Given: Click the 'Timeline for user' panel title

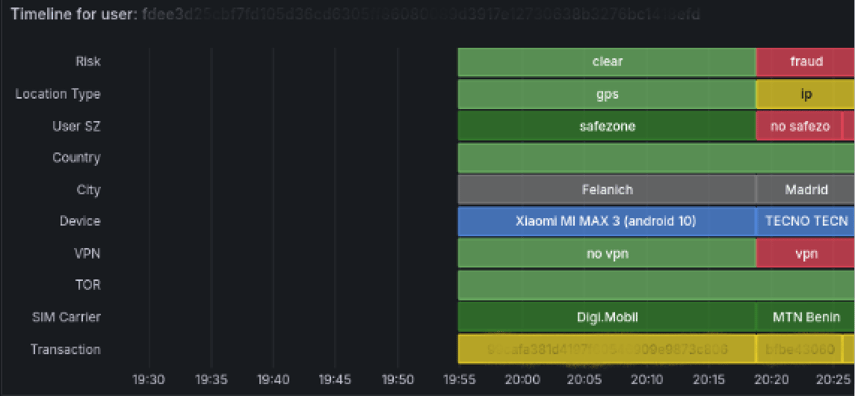Looking at the screenshot, I should click(x=74, y=14).
